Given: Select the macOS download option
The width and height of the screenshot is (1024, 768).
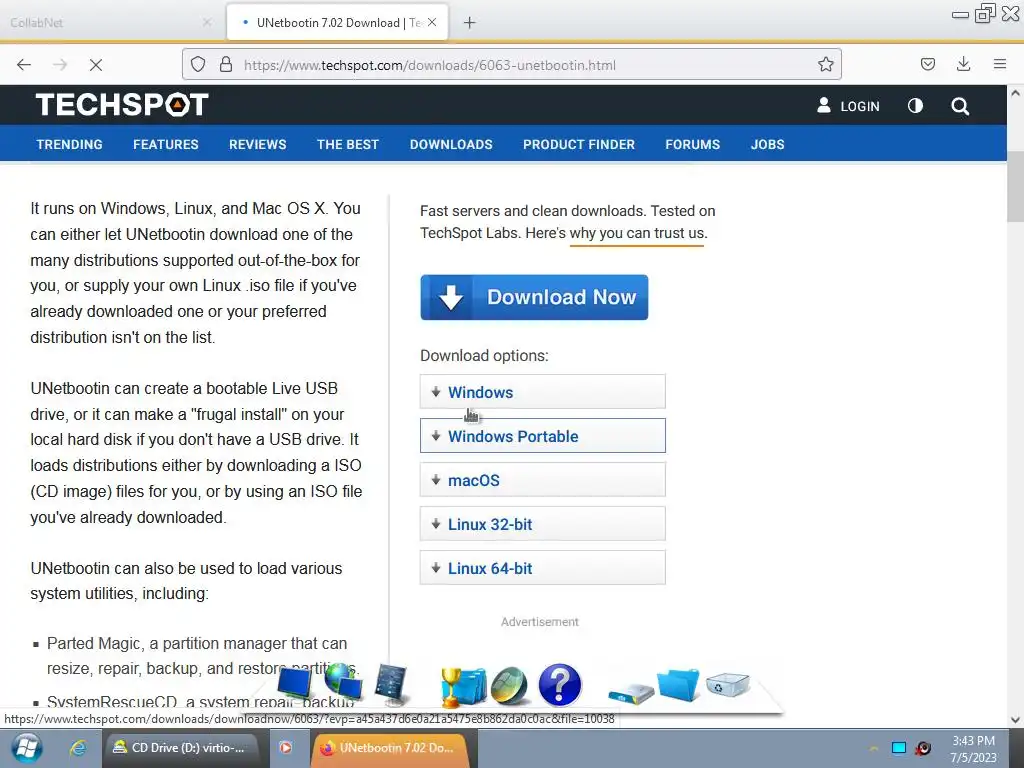Looking at the screenshot, I should [x=543, y=480].
